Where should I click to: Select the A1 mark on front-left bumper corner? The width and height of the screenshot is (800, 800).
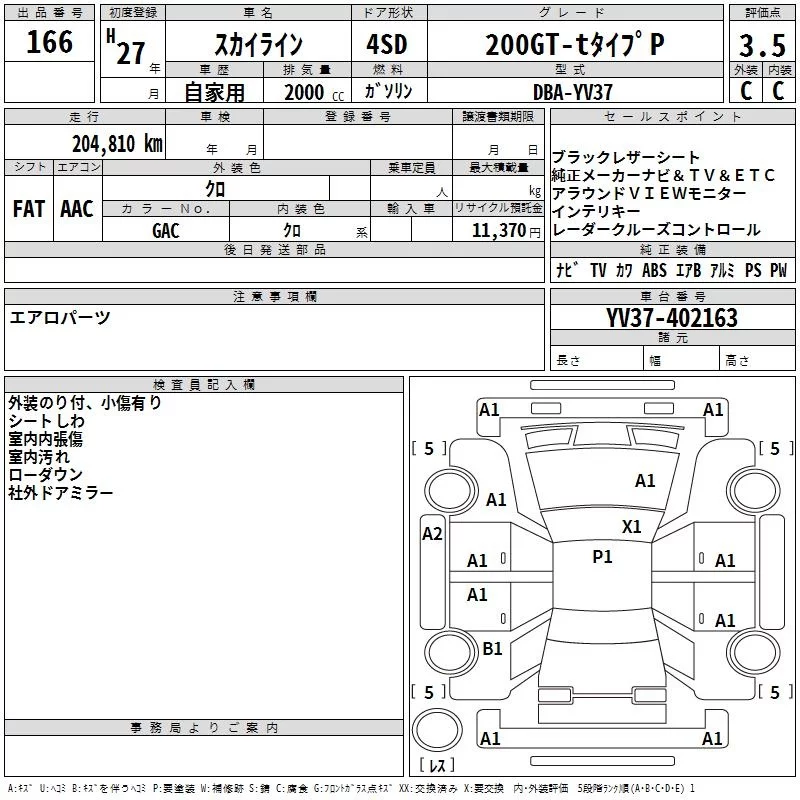[x=489, y=409]
